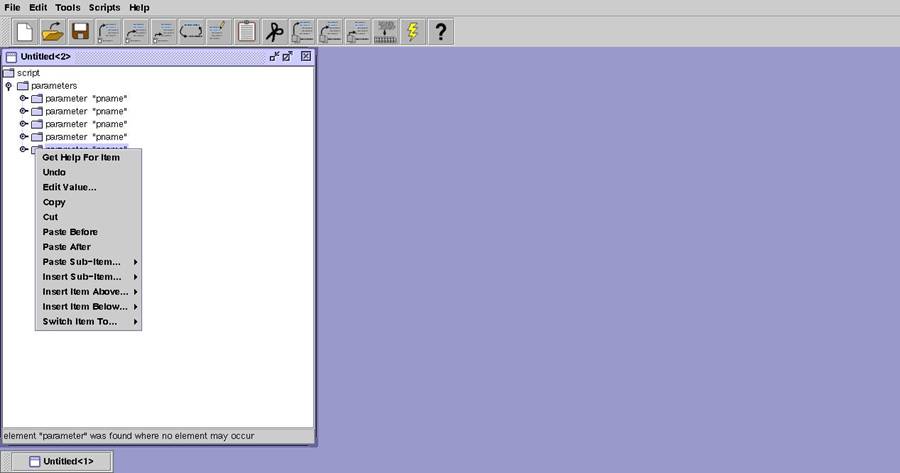
Task: Open the Help menu
Action: click(x=139, y=7)
